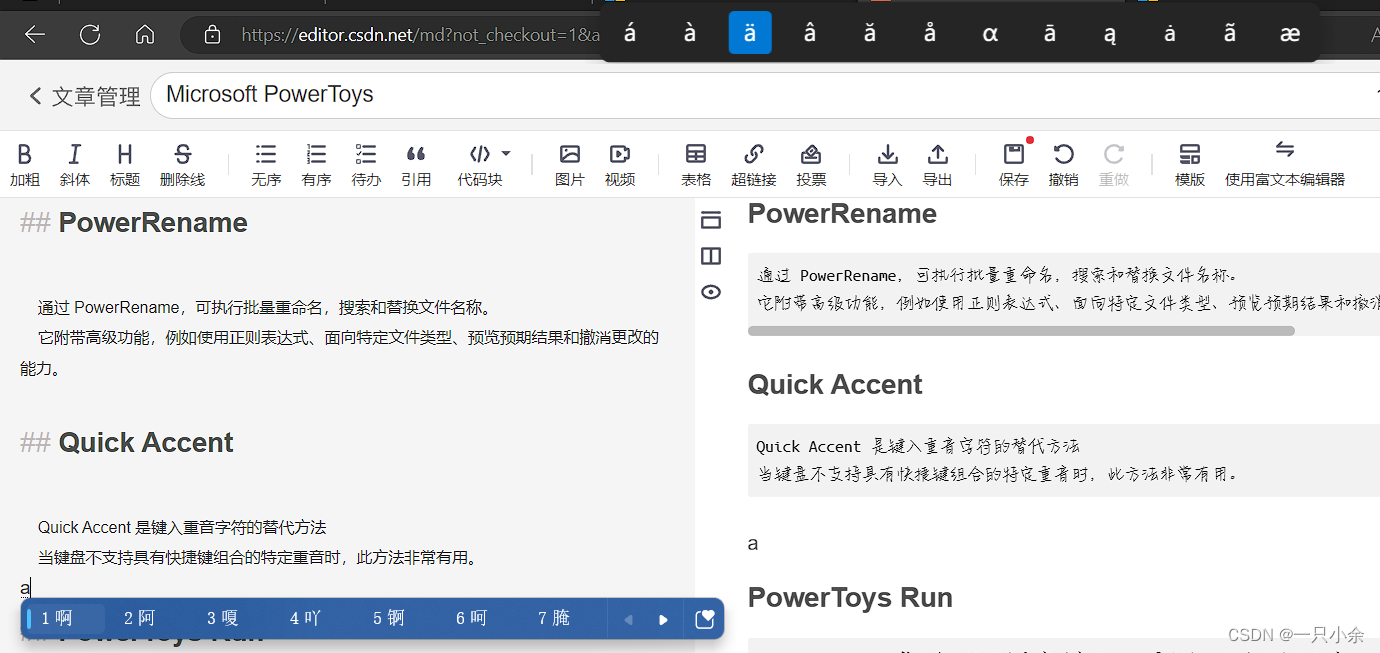1380x653 pixels.
Task: Switch to rich text editor (使用富文本编辑器)
Action: [1285, 165]
